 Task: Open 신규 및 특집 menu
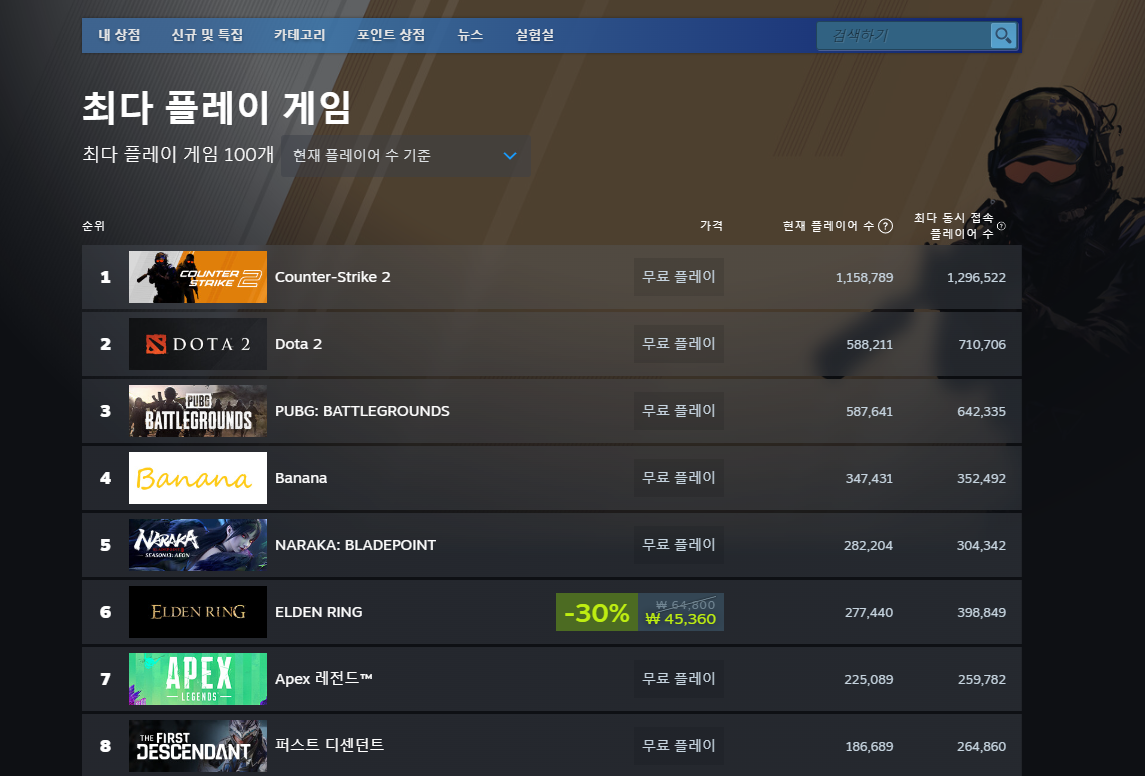(207, 35)
